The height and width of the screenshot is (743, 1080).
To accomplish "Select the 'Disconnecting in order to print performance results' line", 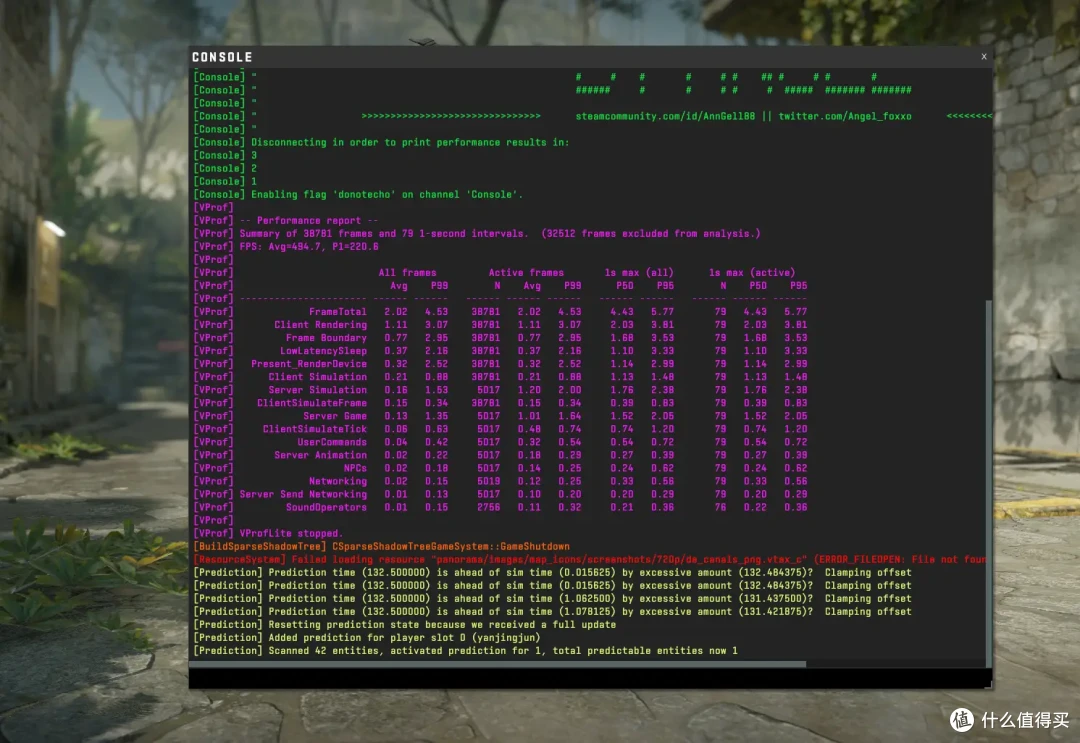I will [381, 143].
